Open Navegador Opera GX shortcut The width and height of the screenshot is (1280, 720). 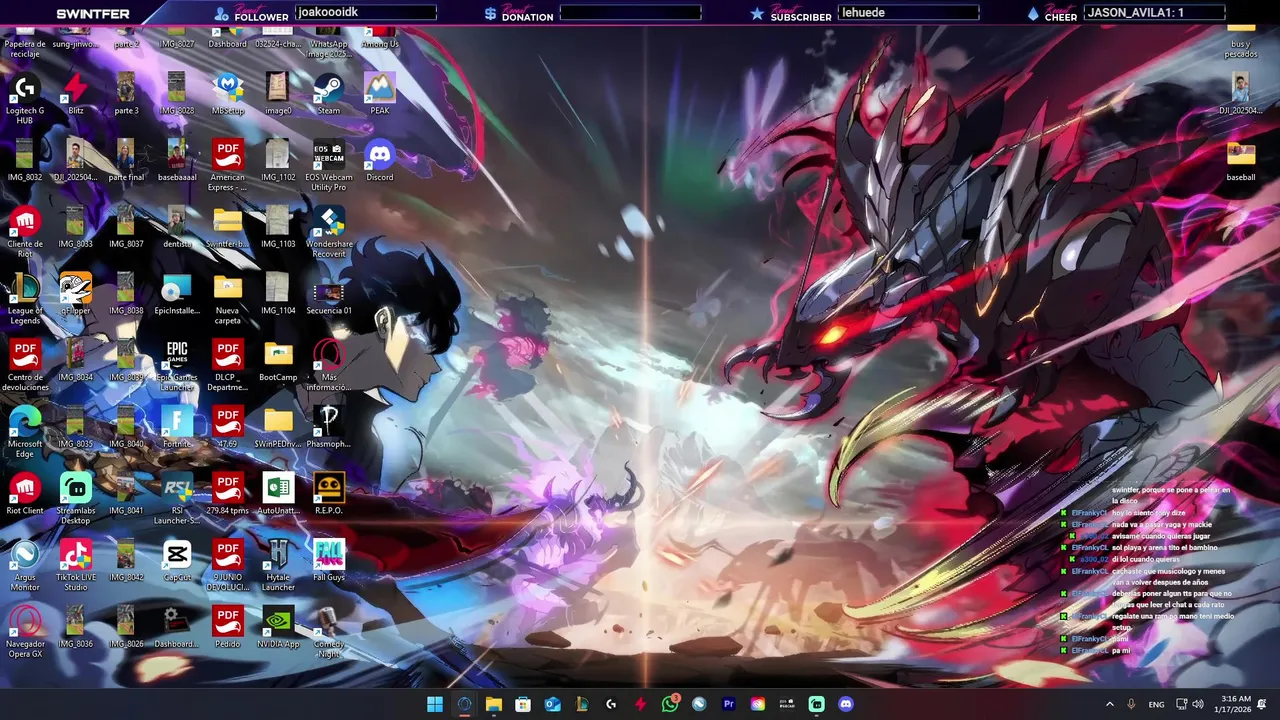25,632
